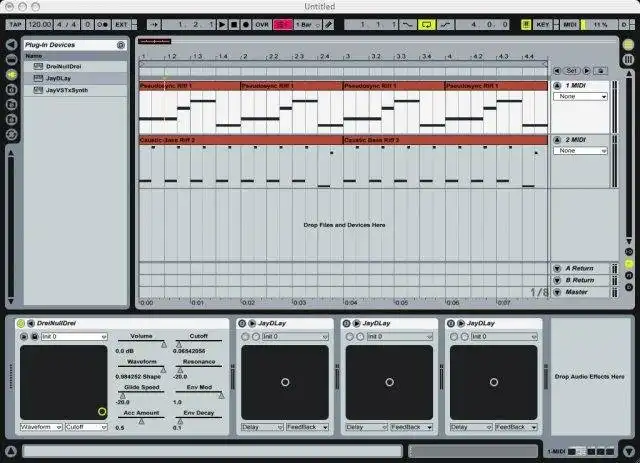Select the second Caustic Bass Riff 2 clip
The width and height of the screenshot is (640, 463).
[x=445, y=140]
